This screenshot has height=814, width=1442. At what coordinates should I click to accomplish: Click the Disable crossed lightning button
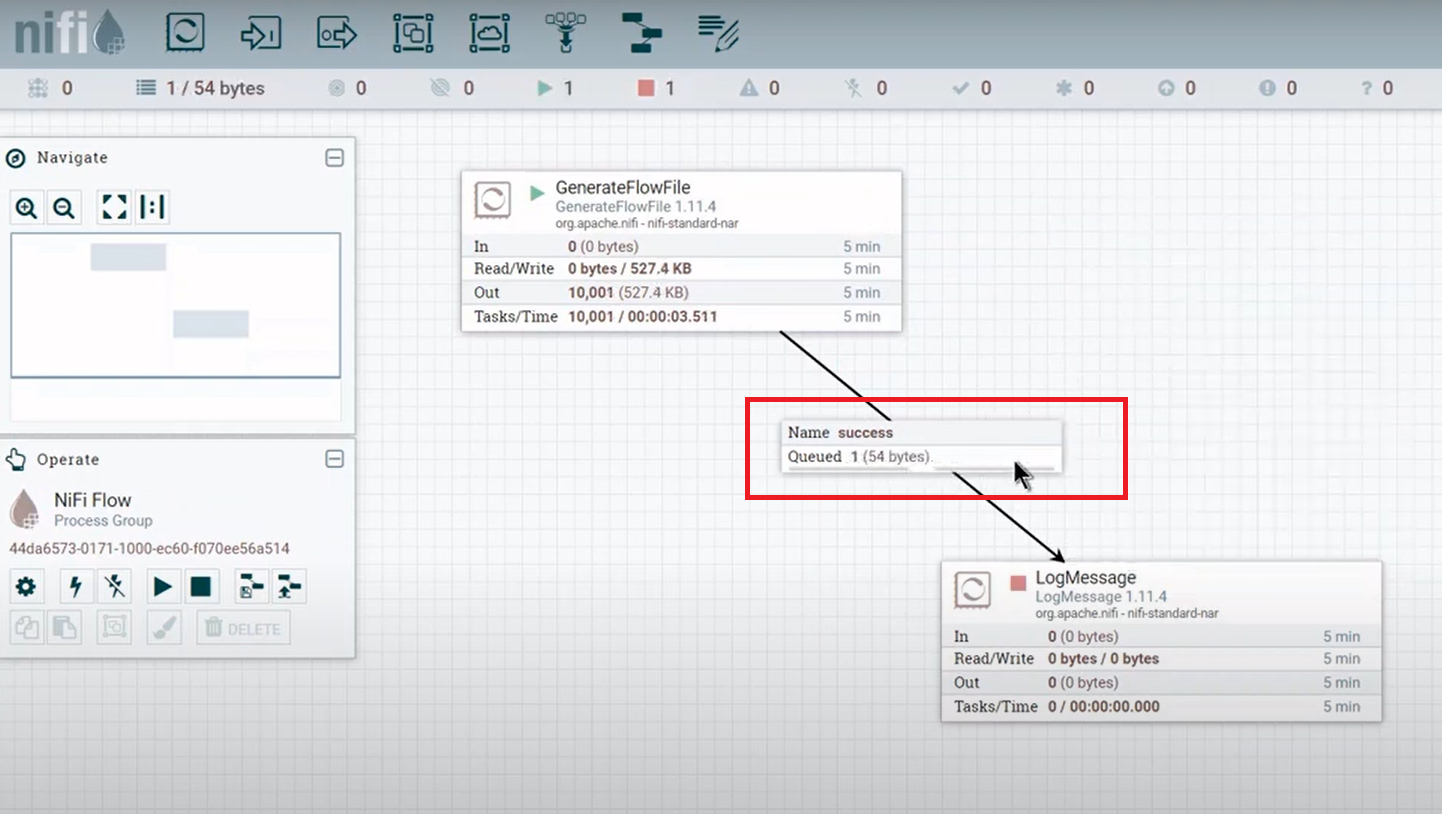[115, 586]
